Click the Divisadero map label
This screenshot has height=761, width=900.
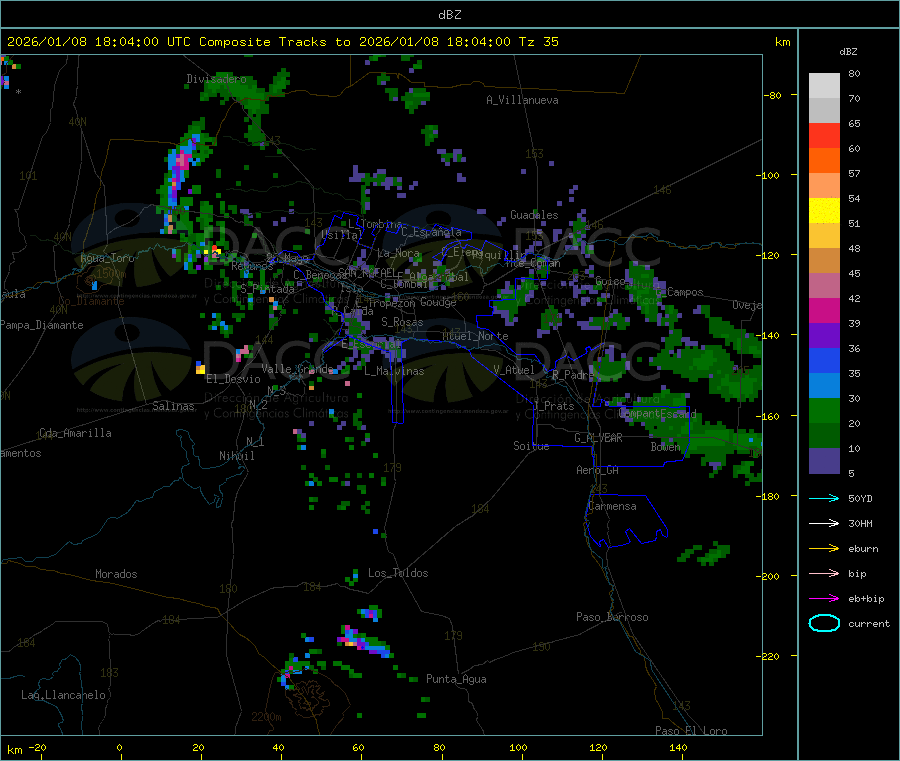click(216, 79)
